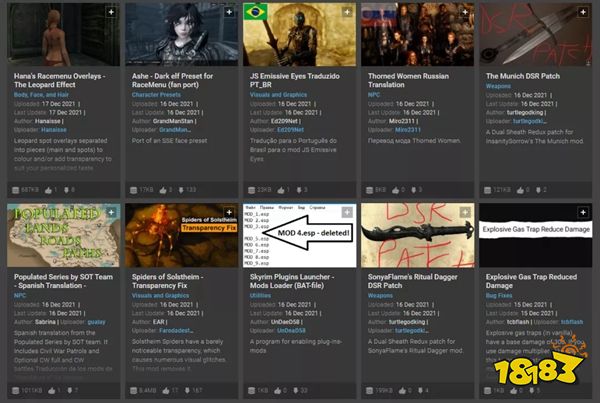600x403 pixels.
Task: Open JS Emissive Eyes Traduzido PT_BR title
Action: 295,80
